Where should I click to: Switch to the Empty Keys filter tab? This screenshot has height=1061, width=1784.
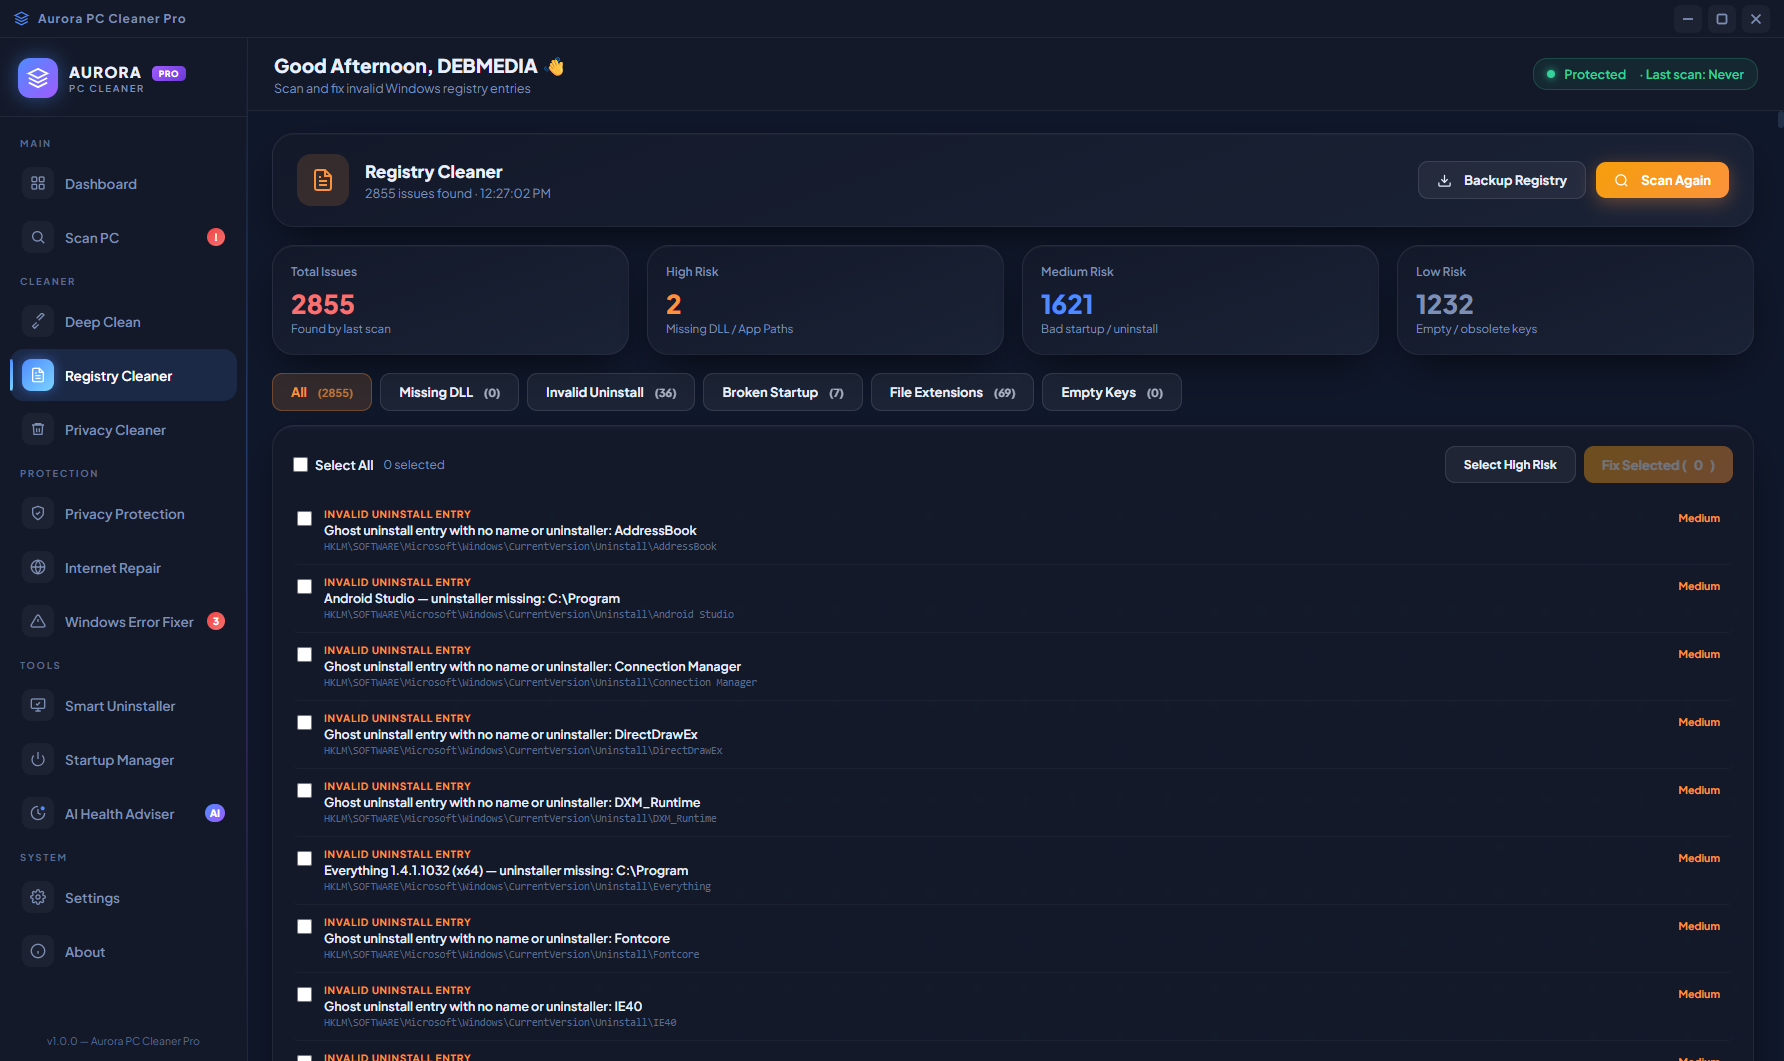[x=1112, y=392]
